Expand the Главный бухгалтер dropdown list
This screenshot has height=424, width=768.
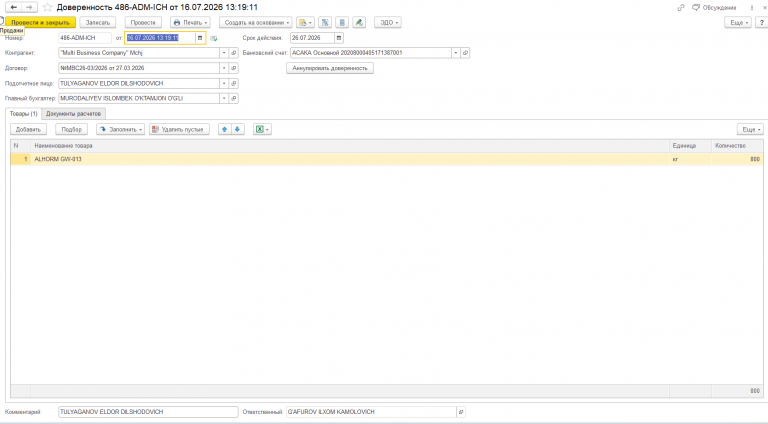(x=224, y=98)
